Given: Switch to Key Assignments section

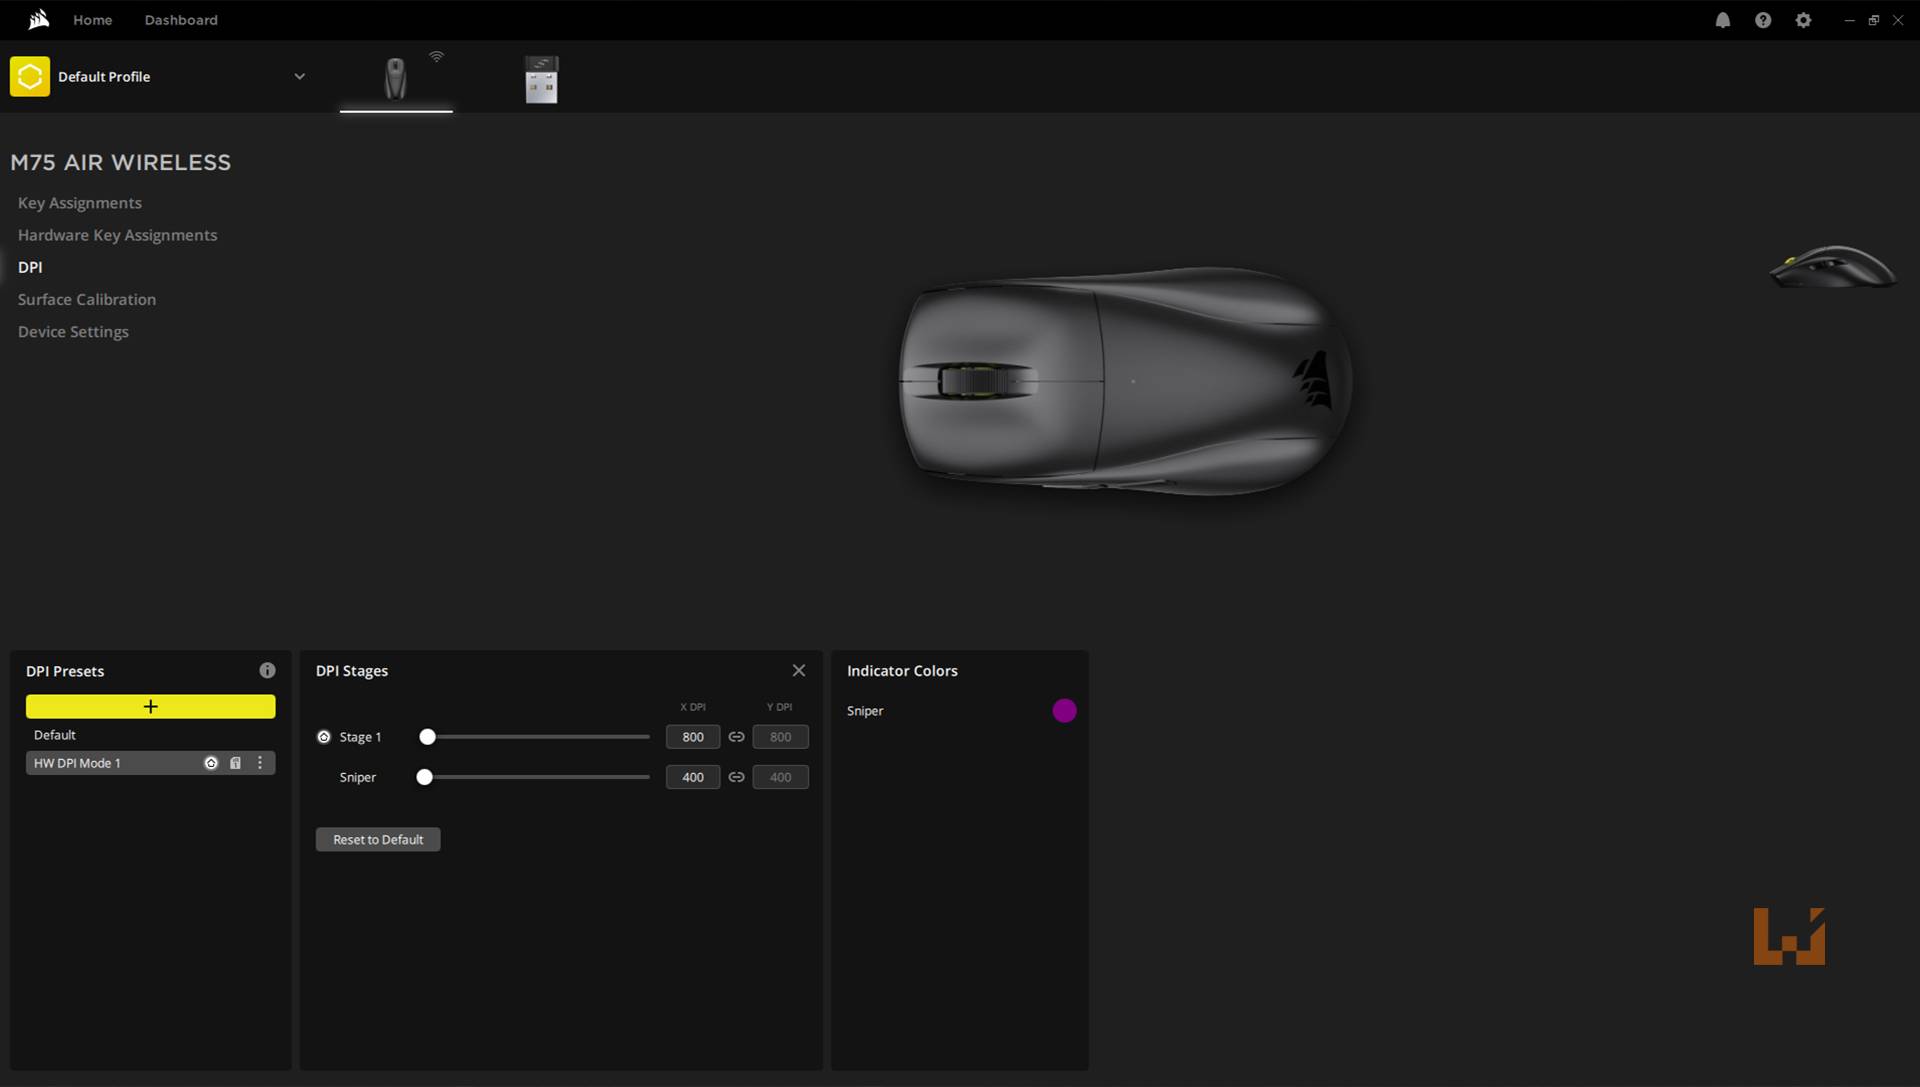Looking at the screenshot, I should coord(79,202).
